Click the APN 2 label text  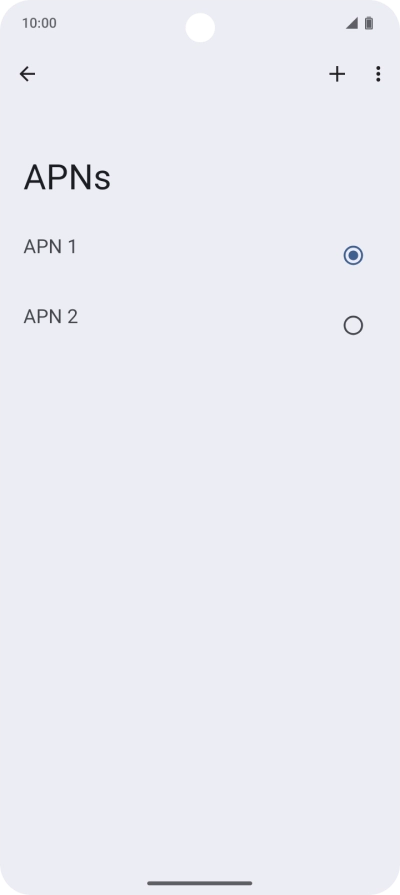tap(50, 317)
